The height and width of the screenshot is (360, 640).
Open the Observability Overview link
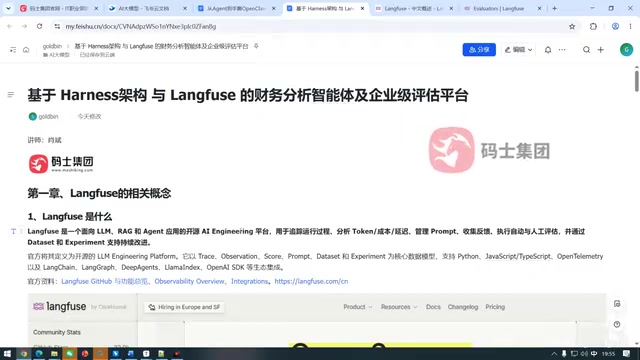click(x=189, y=281)
